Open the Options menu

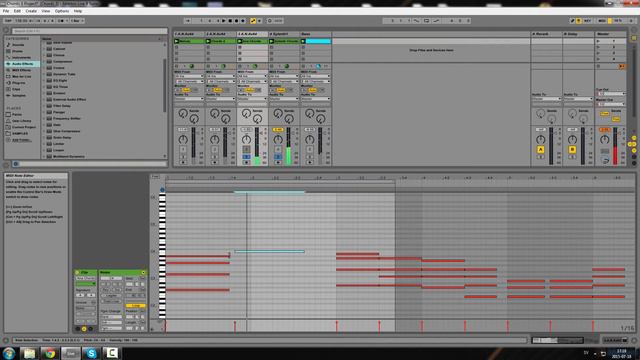[x=62, y=11]
